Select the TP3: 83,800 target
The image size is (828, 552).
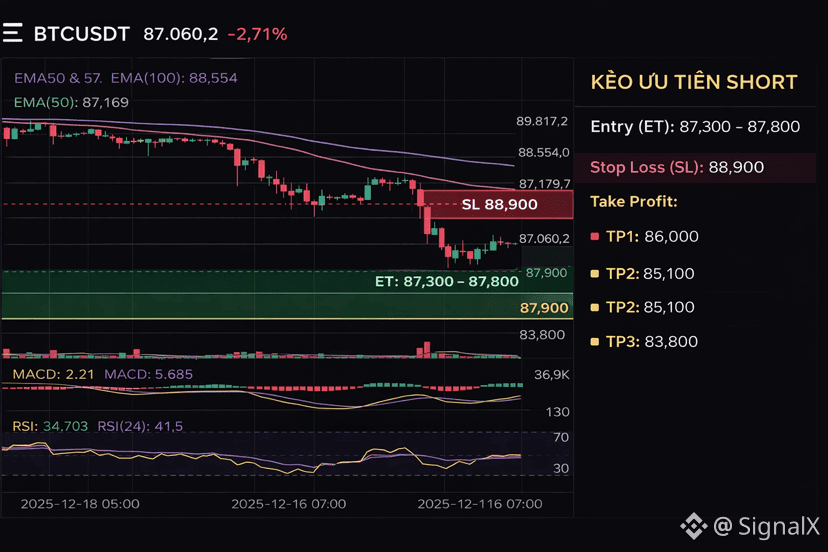[x=652, y=342]
